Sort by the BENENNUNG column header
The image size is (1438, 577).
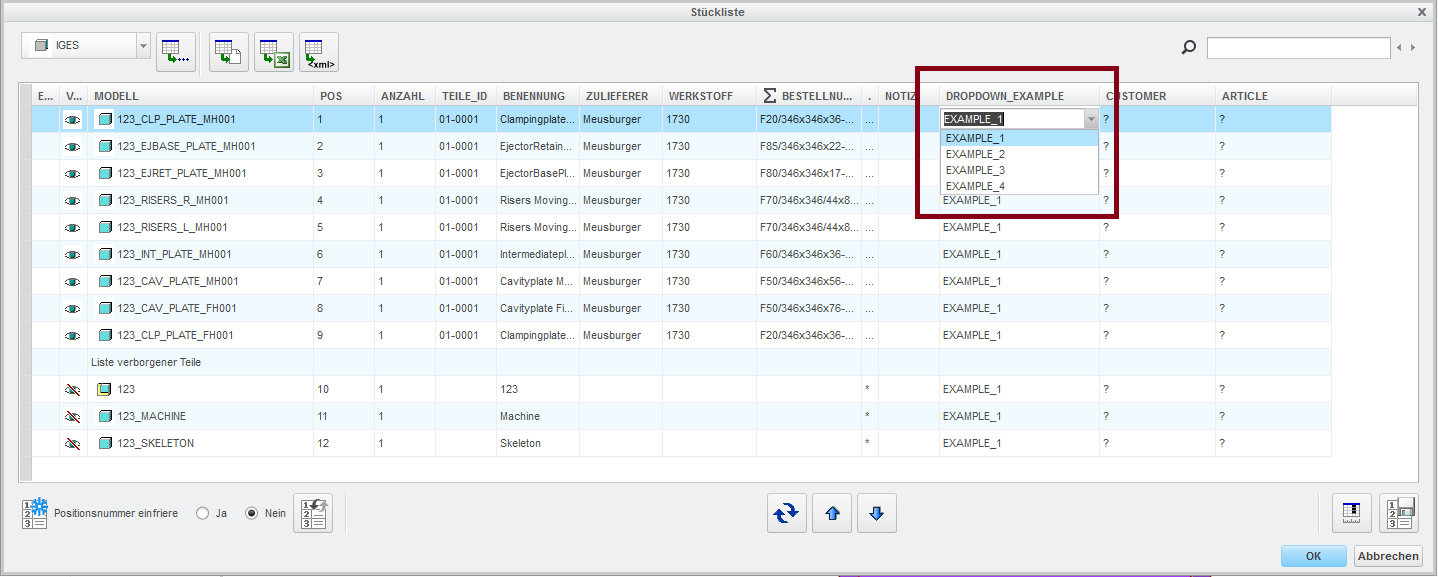pos(538,96)
